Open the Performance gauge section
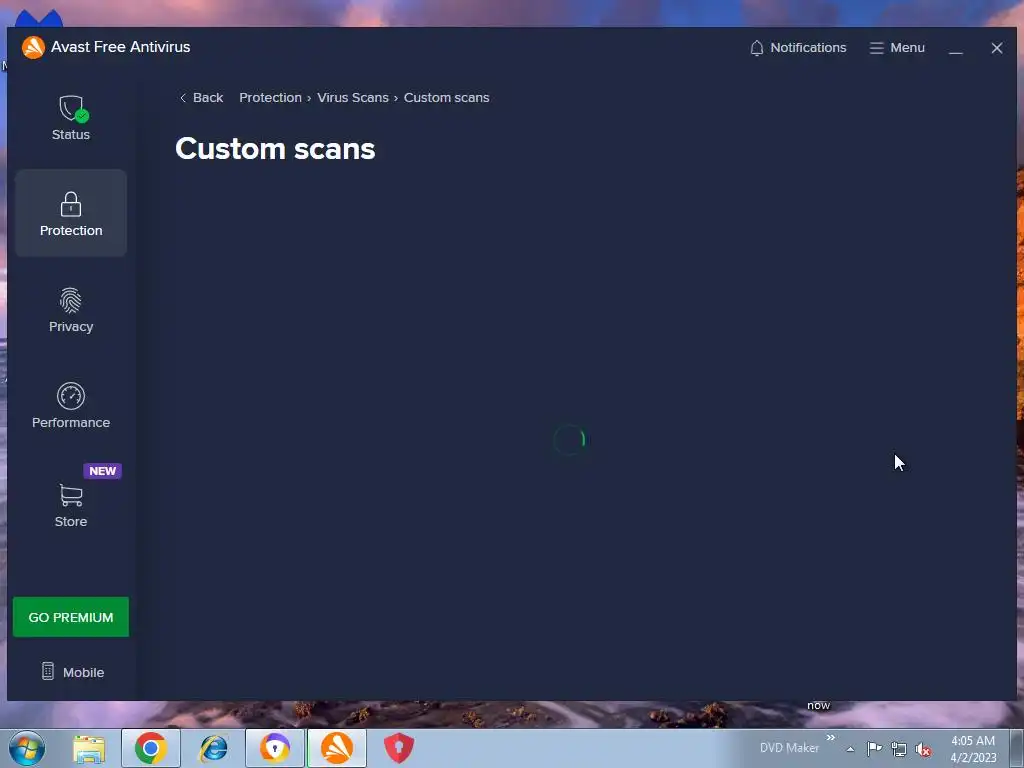 coord(71,406)
